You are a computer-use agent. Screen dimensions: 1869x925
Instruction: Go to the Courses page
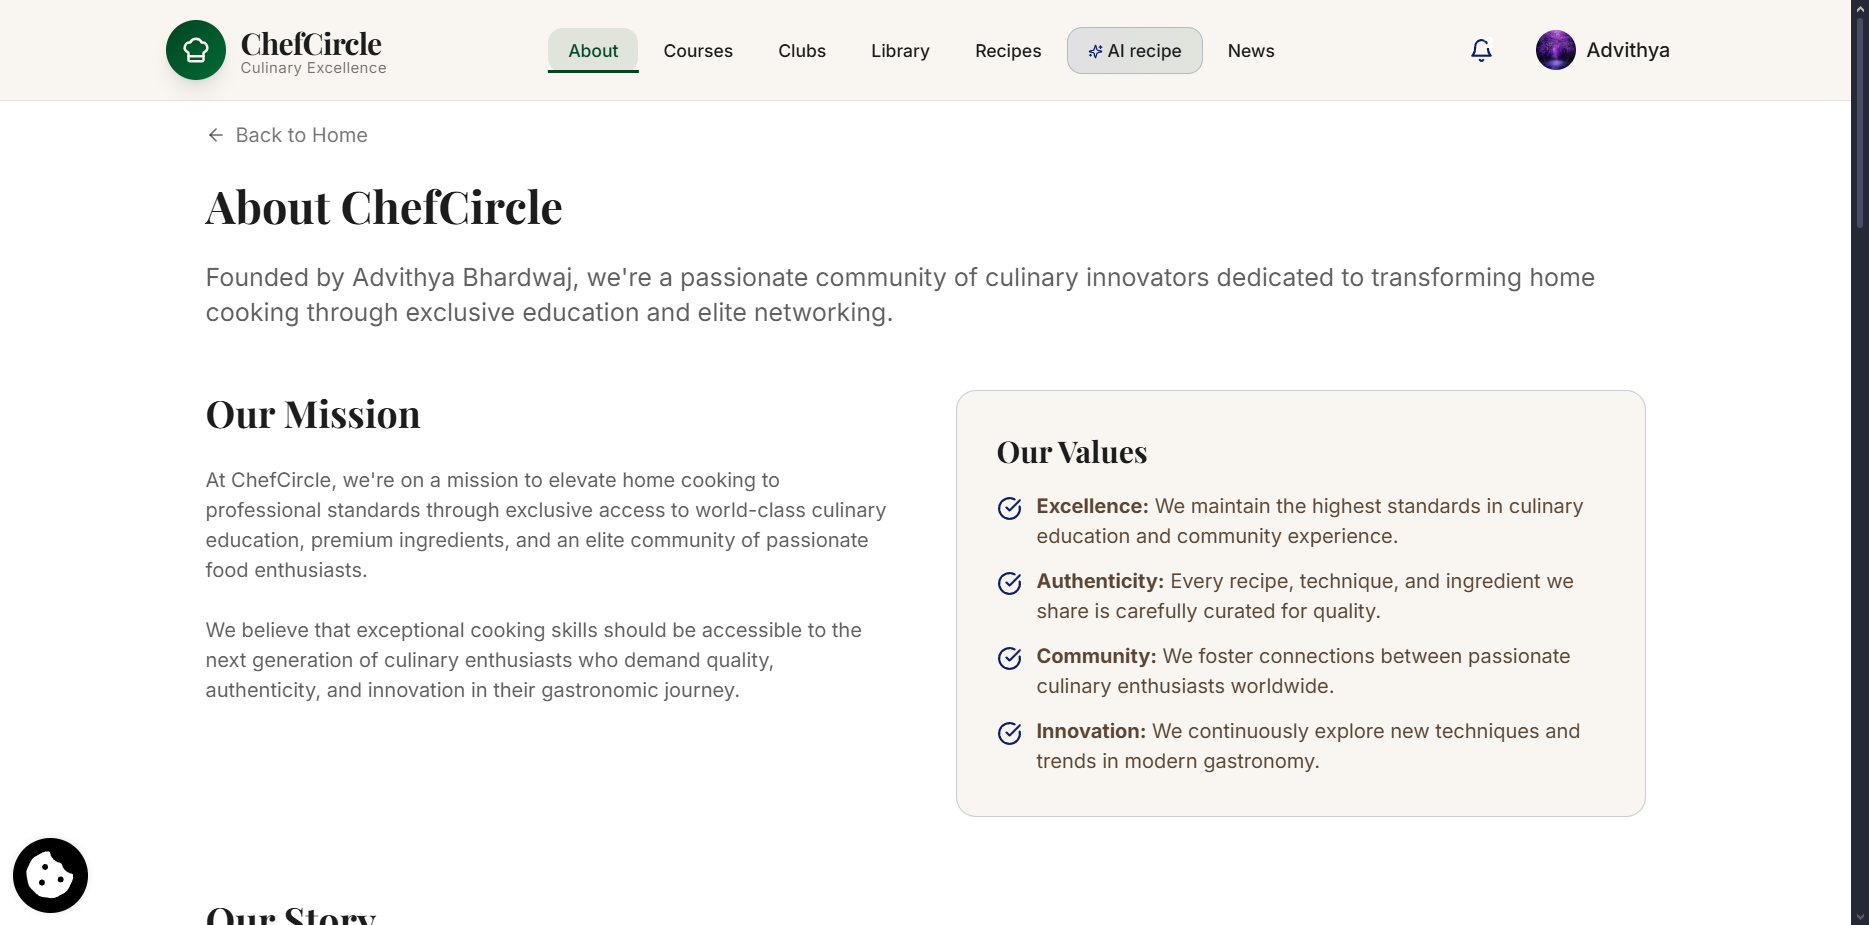(698, 51)
